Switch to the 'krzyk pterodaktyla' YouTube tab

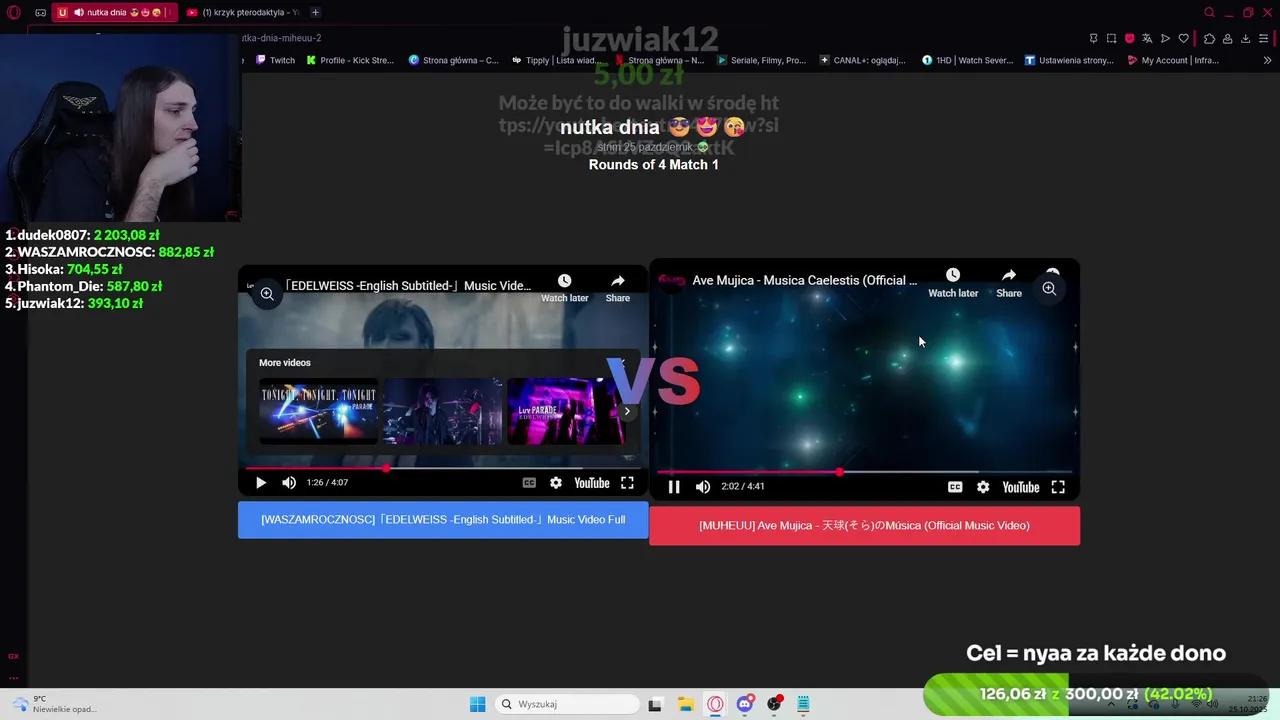click(243, 13)
